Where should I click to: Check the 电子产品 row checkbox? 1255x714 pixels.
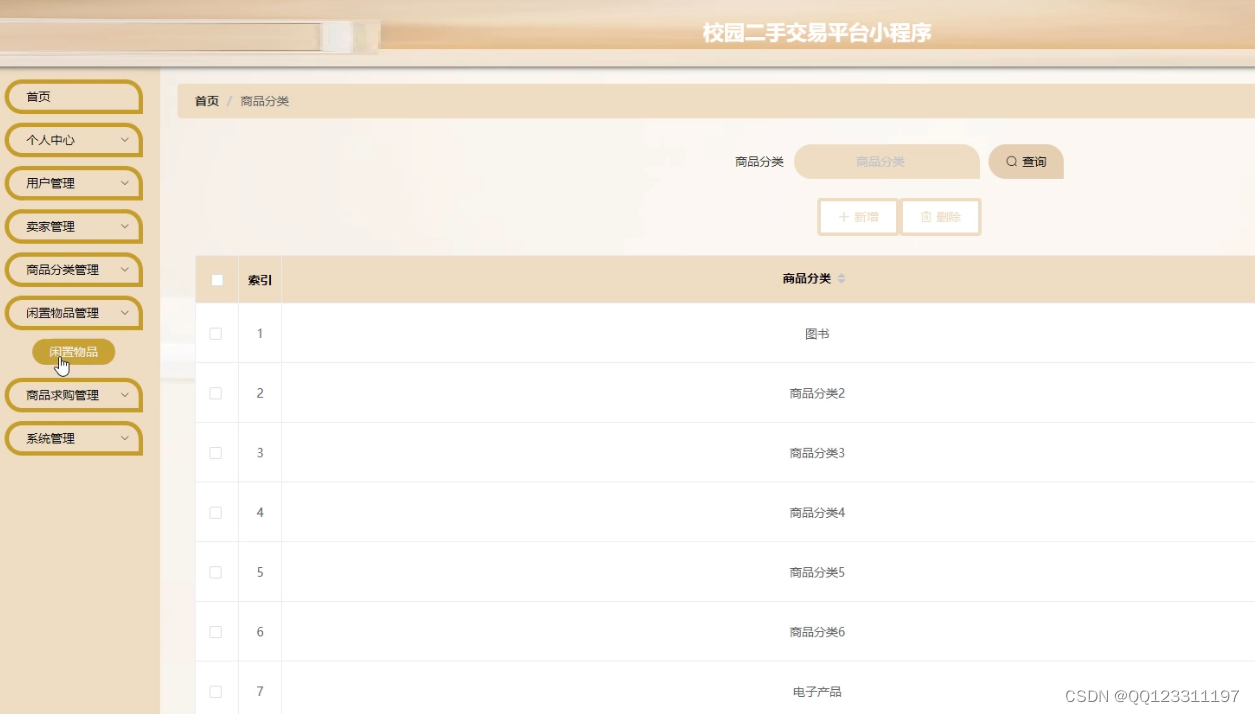(215, 692)
